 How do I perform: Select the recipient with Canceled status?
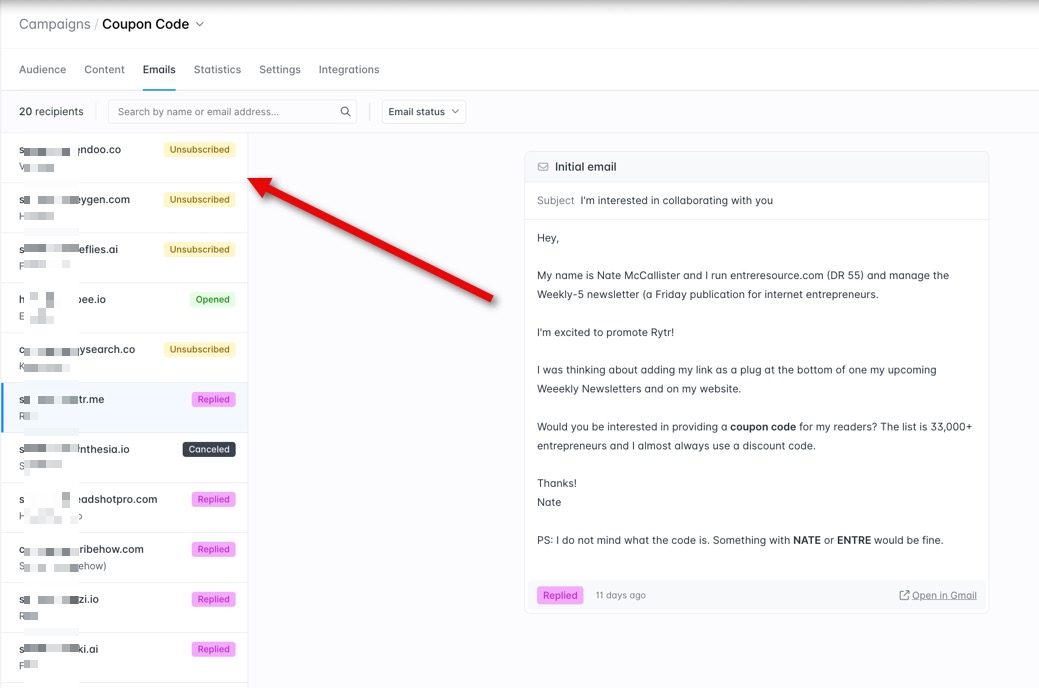124,458
